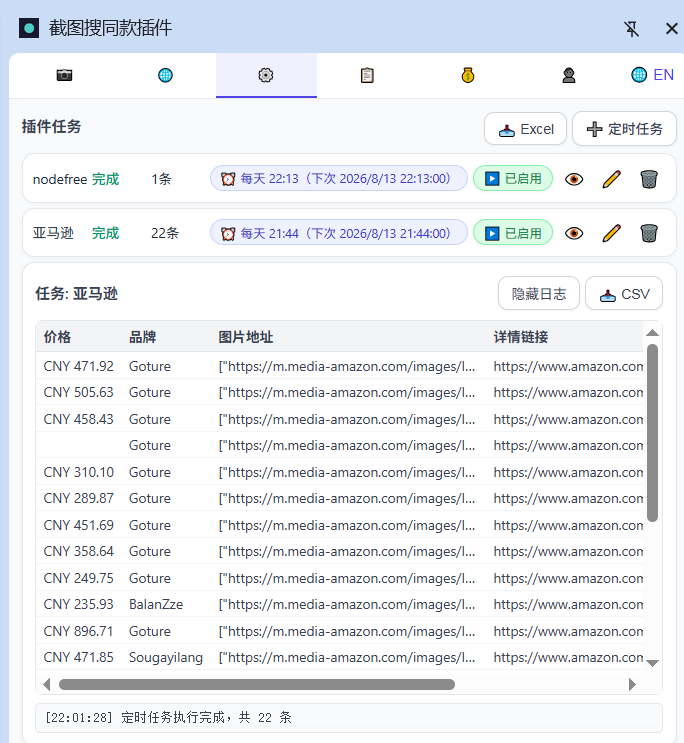Screen dimensions: 684x743
Task: Edit nodefree task with pencil icon
Action: 611,179
